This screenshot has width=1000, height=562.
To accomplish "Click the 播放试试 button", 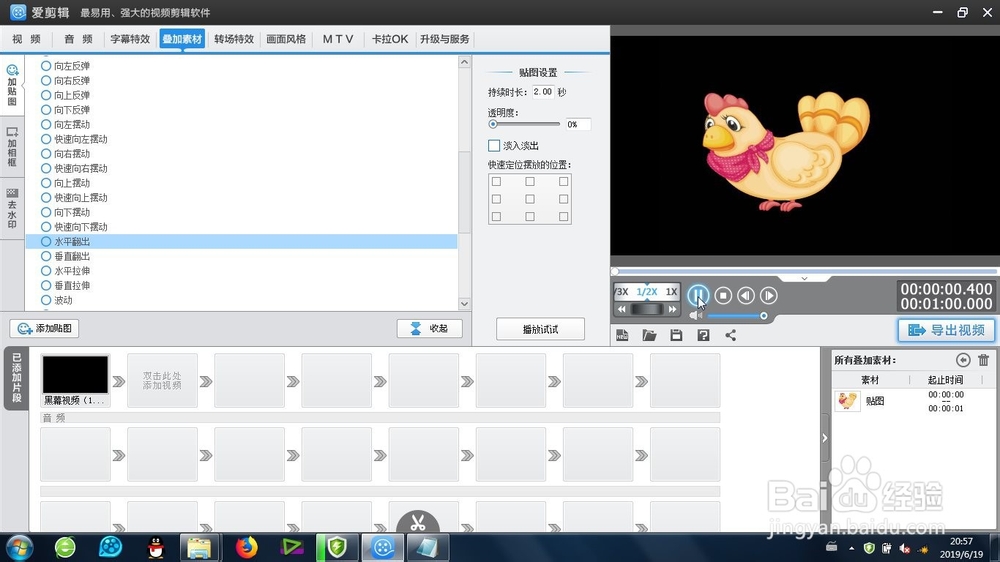I will tap(540, 329).
